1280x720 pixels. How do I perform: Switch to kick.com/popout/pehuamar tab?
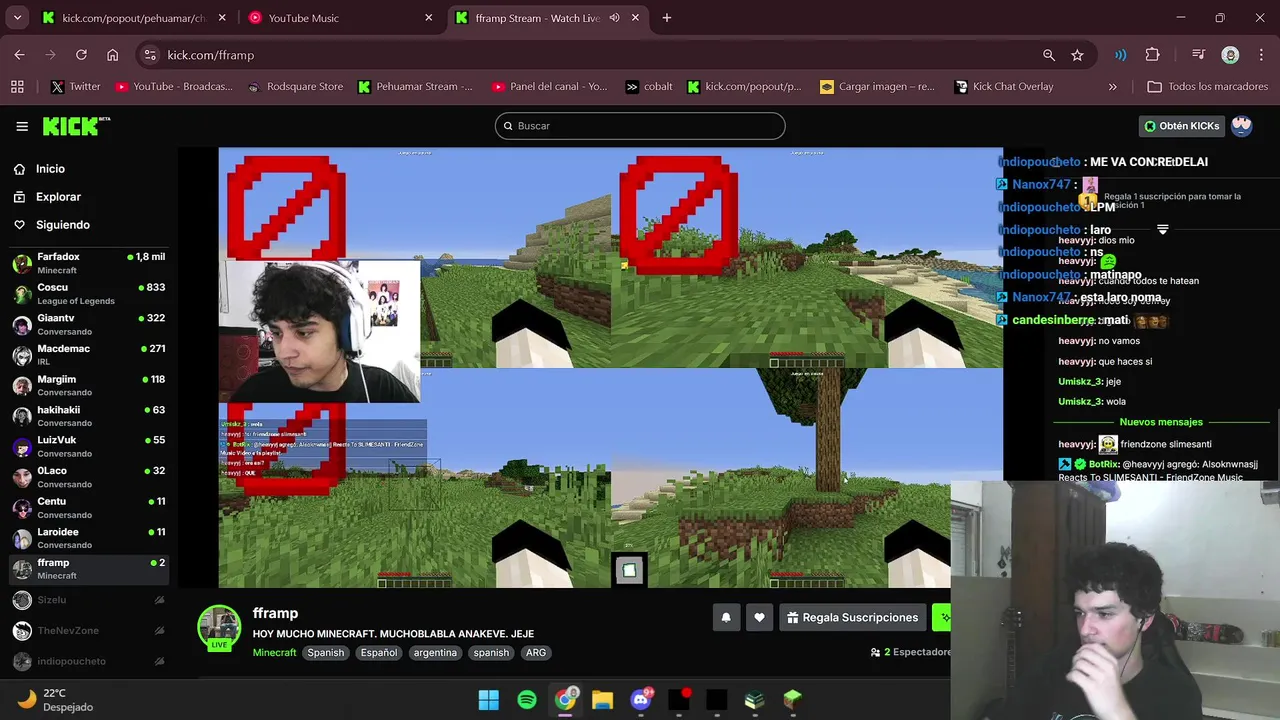[134, 18]
